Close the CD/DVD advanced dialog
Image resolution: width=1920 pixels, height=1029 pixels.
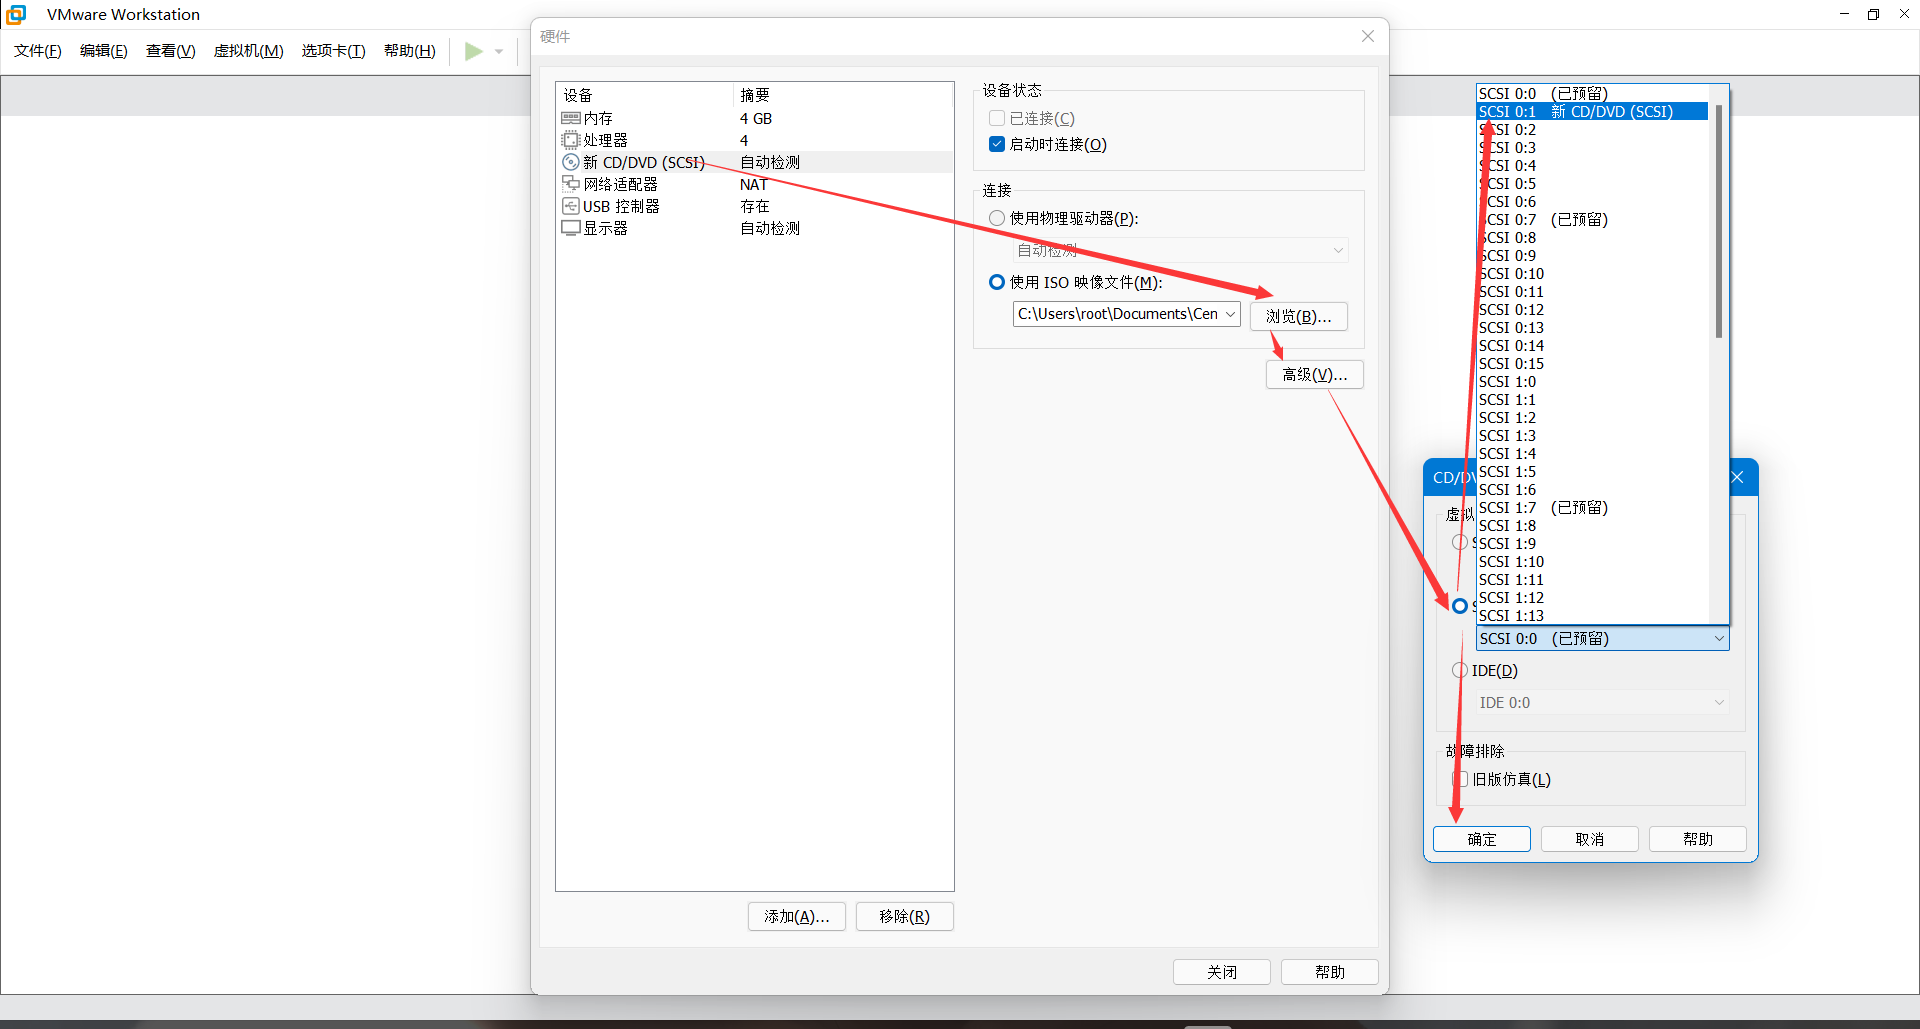(x=1738, y=477)
